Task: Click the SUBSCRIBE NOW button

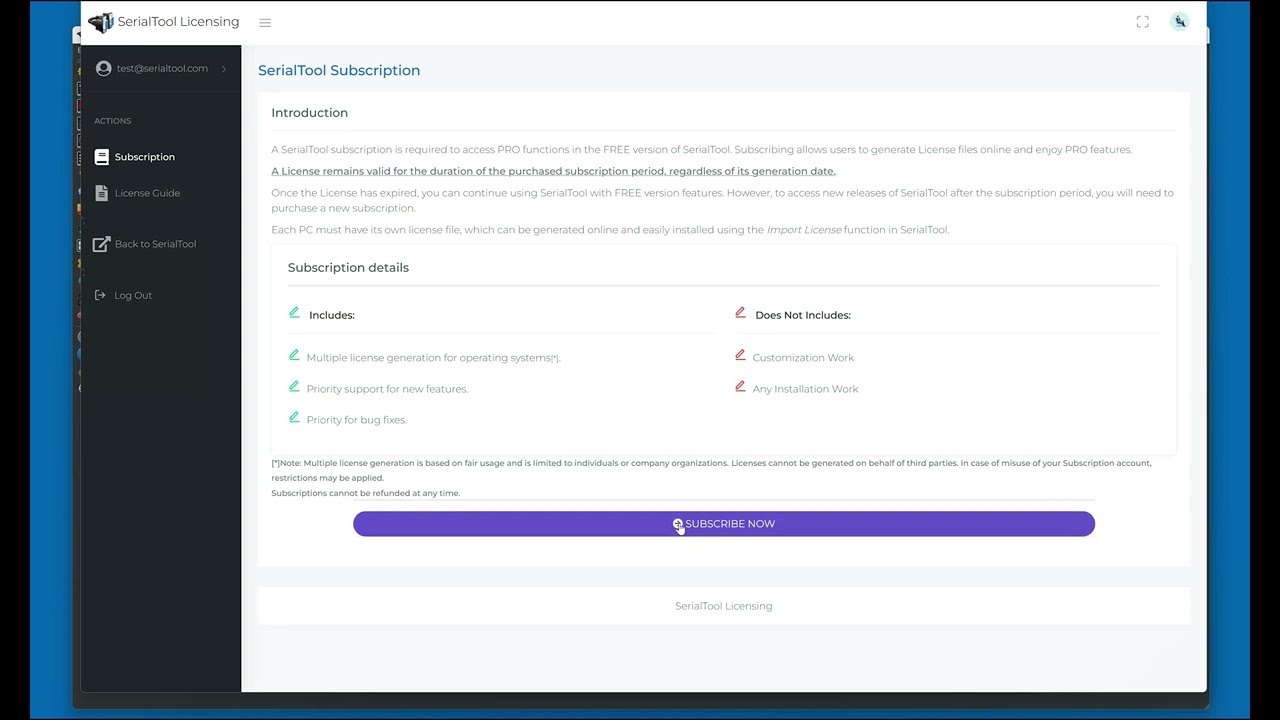Action: (724, 524)
